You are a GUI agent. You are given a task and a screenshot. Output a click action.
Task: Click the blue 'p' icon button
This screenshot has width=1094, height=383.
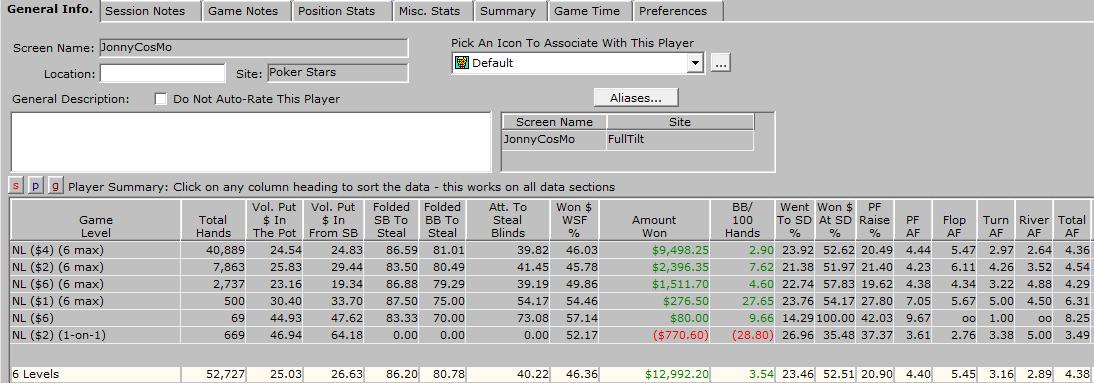tap(36, 186)
